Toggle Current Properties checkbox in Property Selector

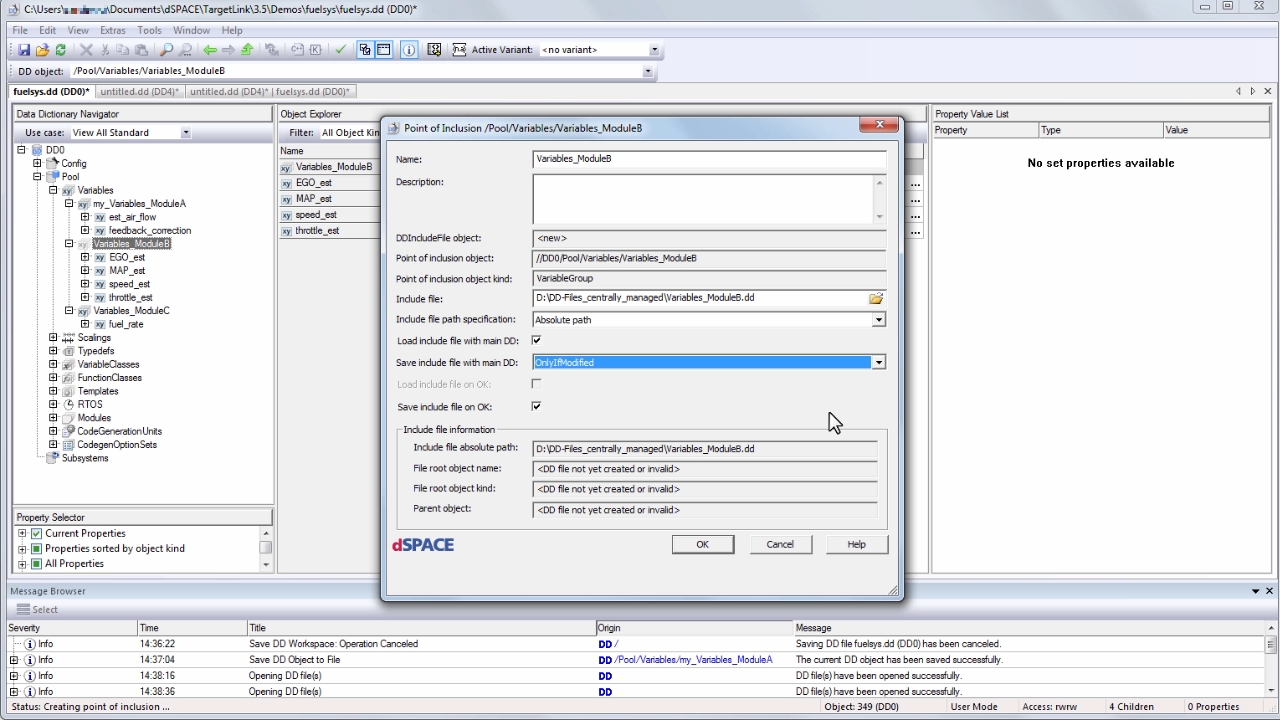click(37, 533)
